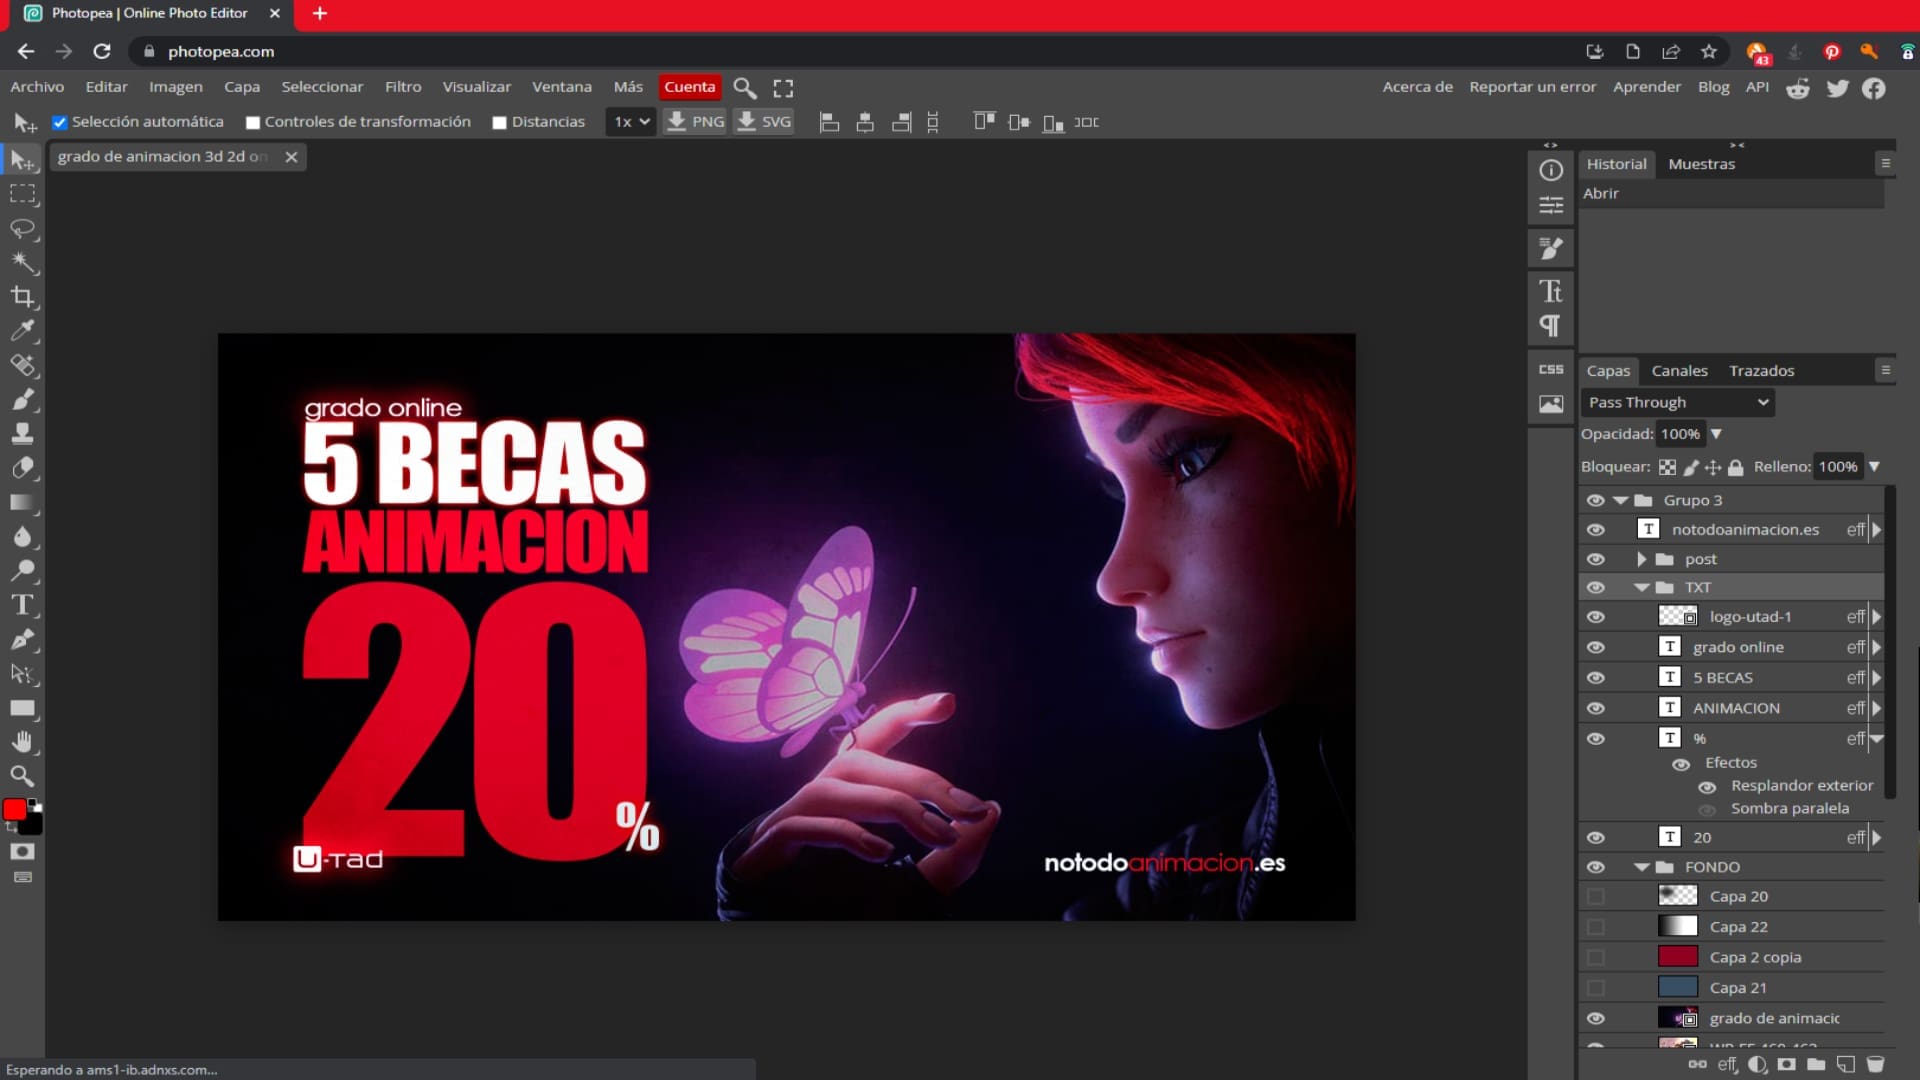Click the delete layer trash icon
1920x1080 pixels.
click(1876, 1065)
